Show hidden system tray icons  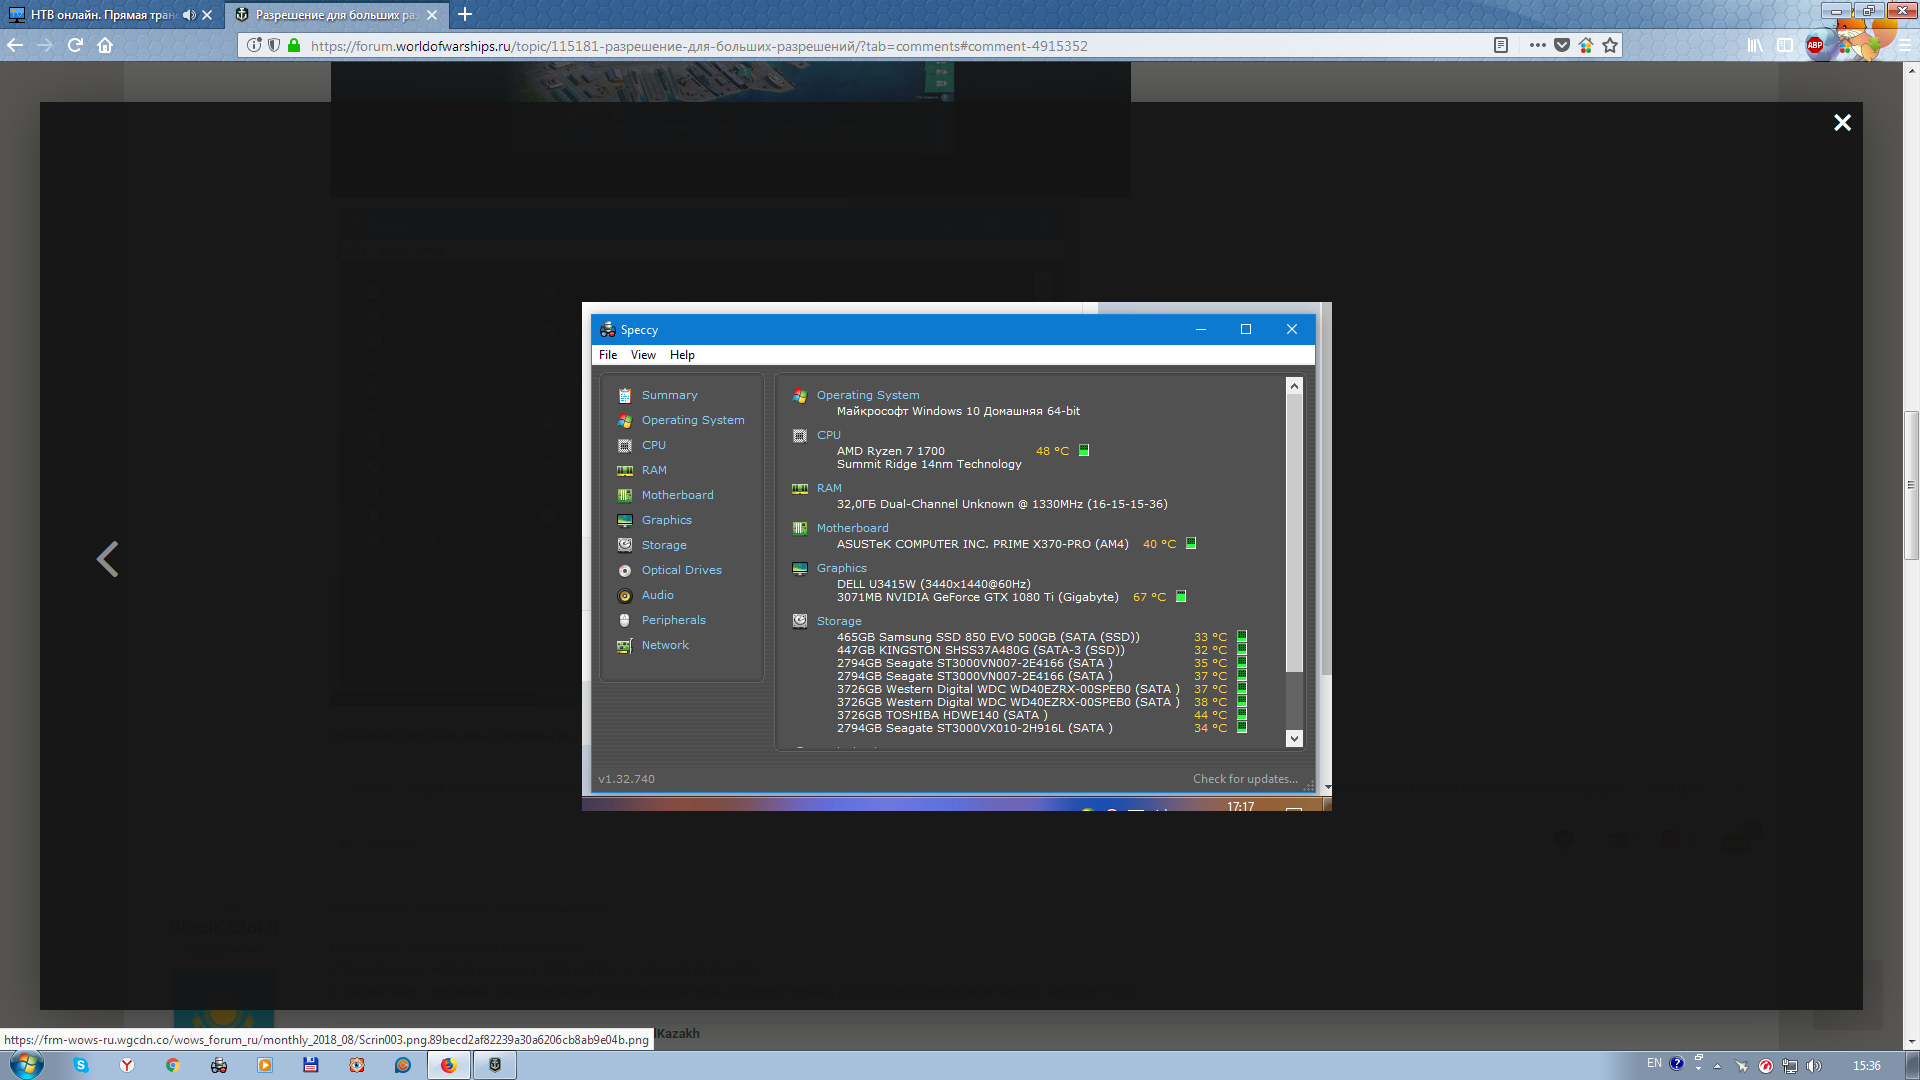tap(1718, 1066)
